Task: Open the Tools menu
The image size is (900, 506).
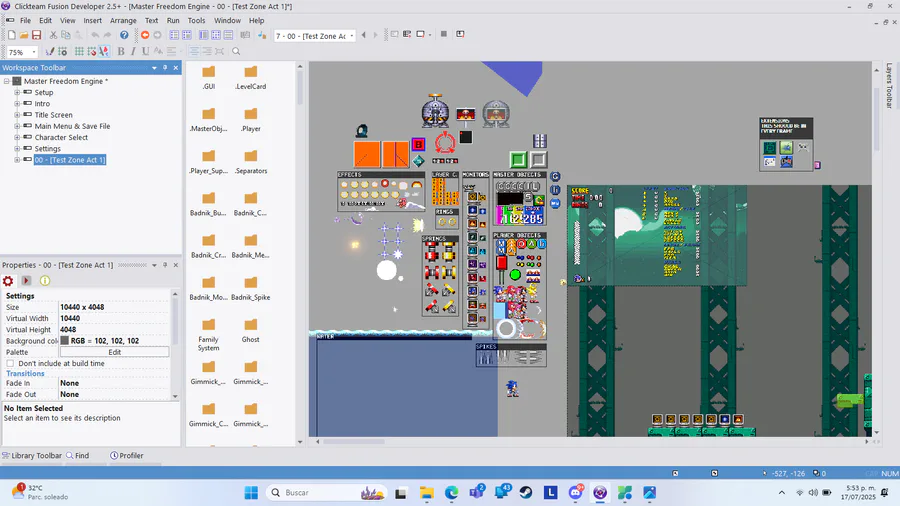Action: point(196,20)
